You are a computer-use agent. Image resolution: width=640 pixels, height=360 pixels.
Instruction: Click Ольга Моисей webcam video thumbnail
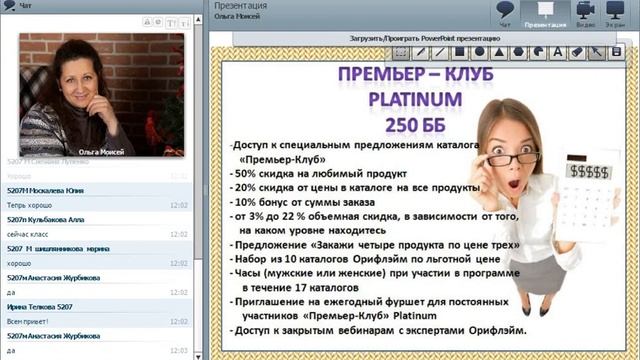[x=102, y=95]
